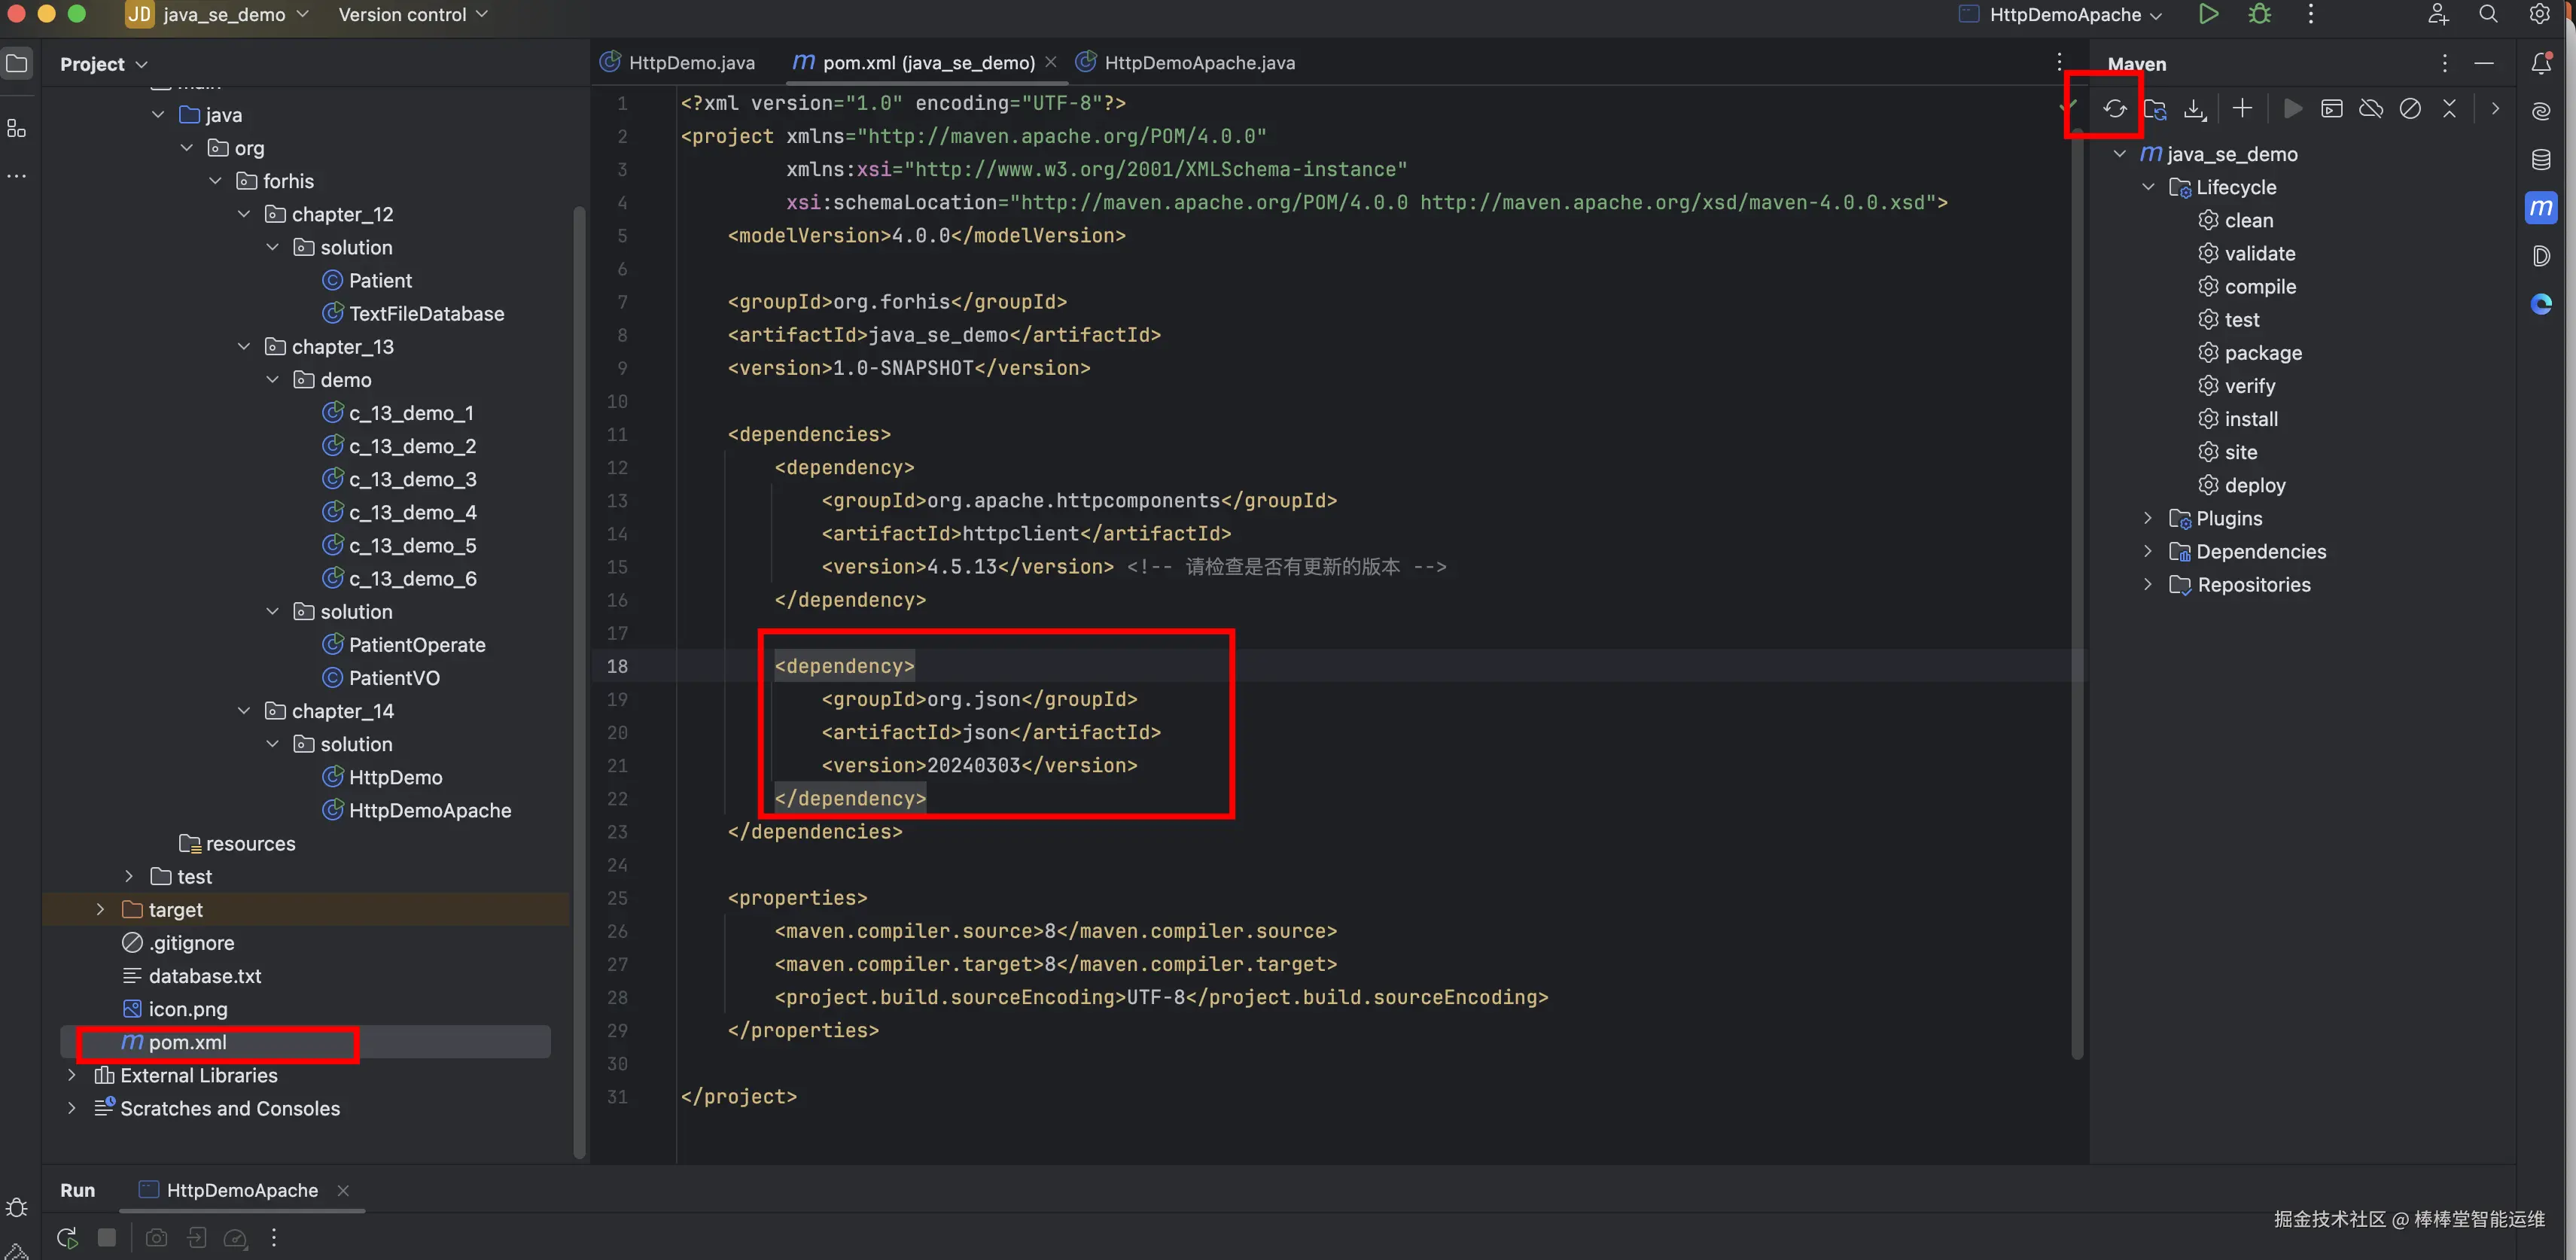Toggle Skip Tests mode in Maven
Viewport: 2576px width, 1260px height.
point(2410,109)
